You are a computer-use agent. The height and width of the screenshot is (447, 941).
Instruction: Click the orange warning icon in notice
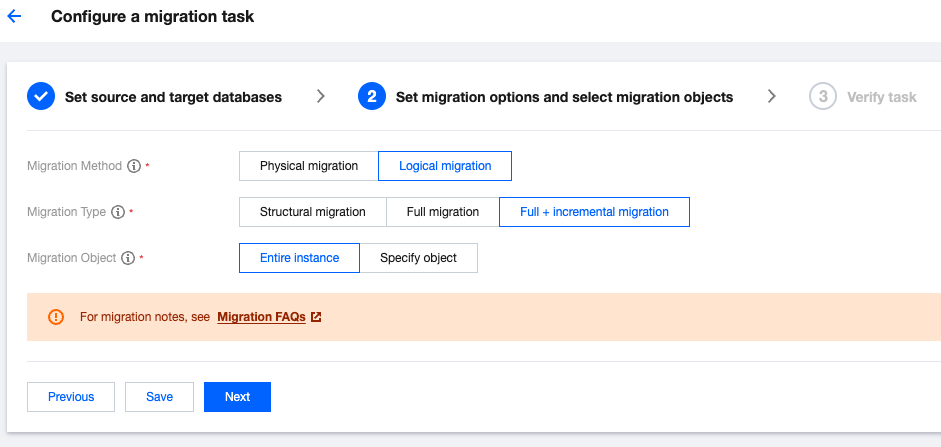[56, 317]
